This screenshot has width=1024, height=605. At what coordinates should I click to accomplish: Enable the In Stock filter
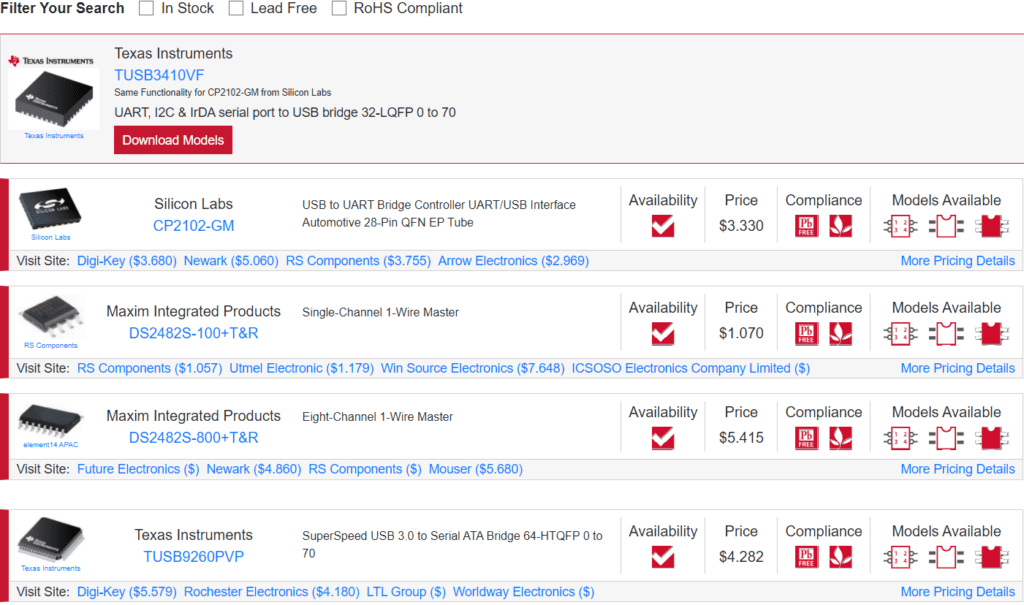[146, 8]
